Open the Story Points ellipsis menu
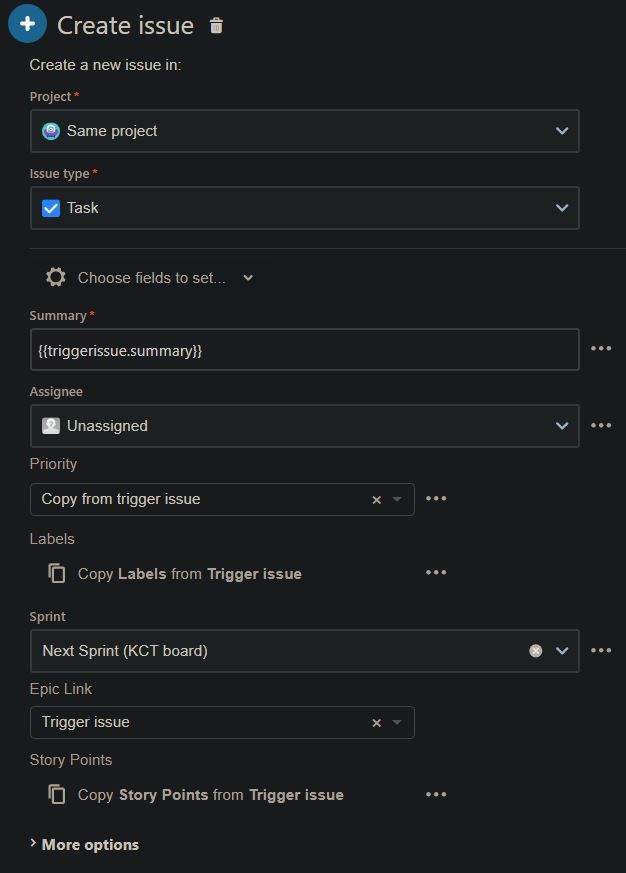 436,793
